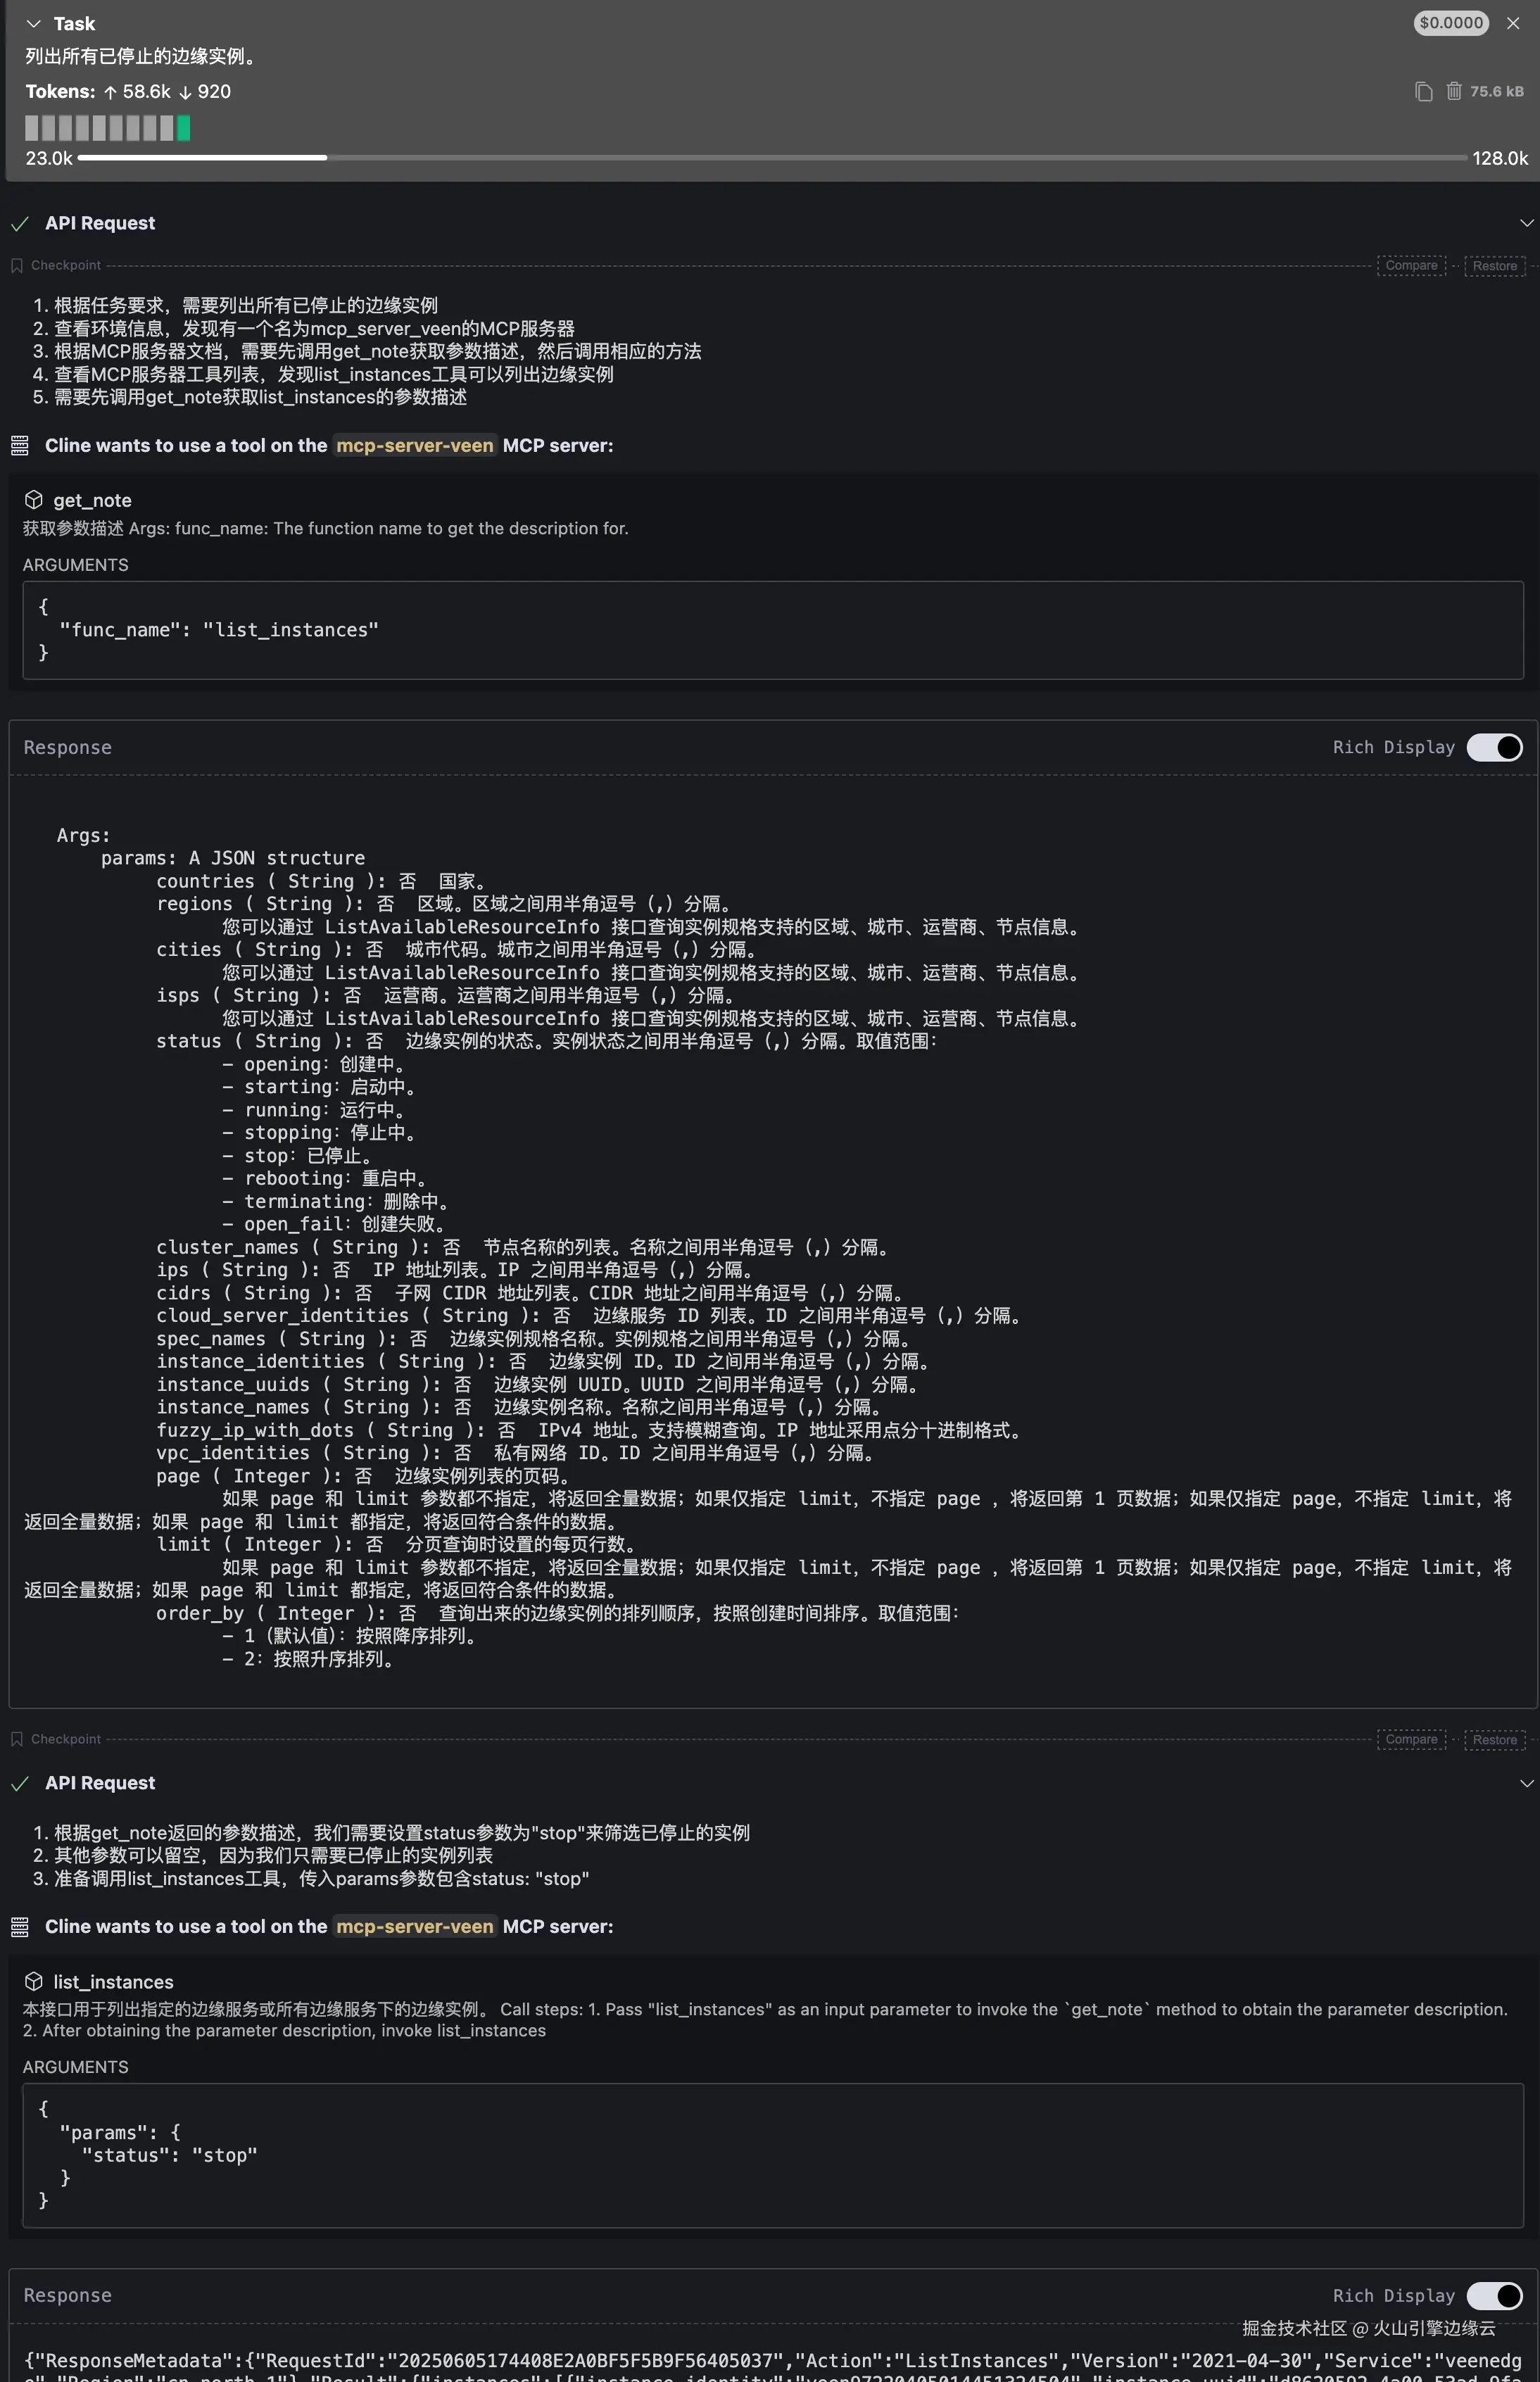Click the list_instances tool cube icon
The width and height of the screenshot is (1540, 2382).
pos(33,1981)
